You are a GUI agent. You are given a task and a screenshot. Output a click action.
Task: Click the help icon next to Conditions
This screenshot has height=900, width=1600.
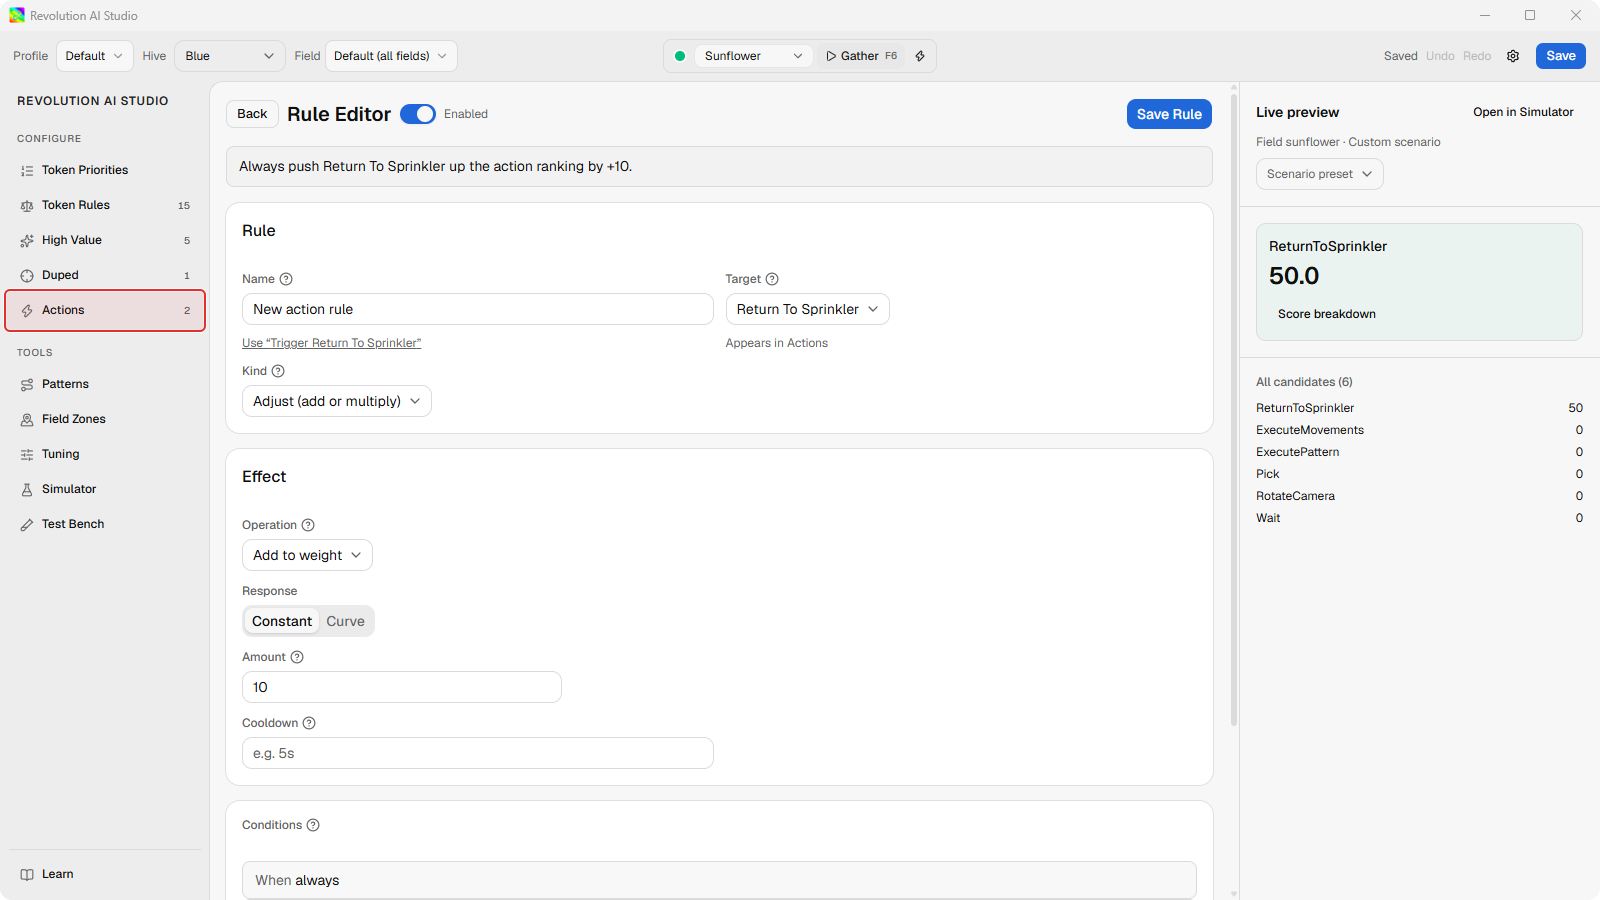pyautogui.click(x=313, y=825)
